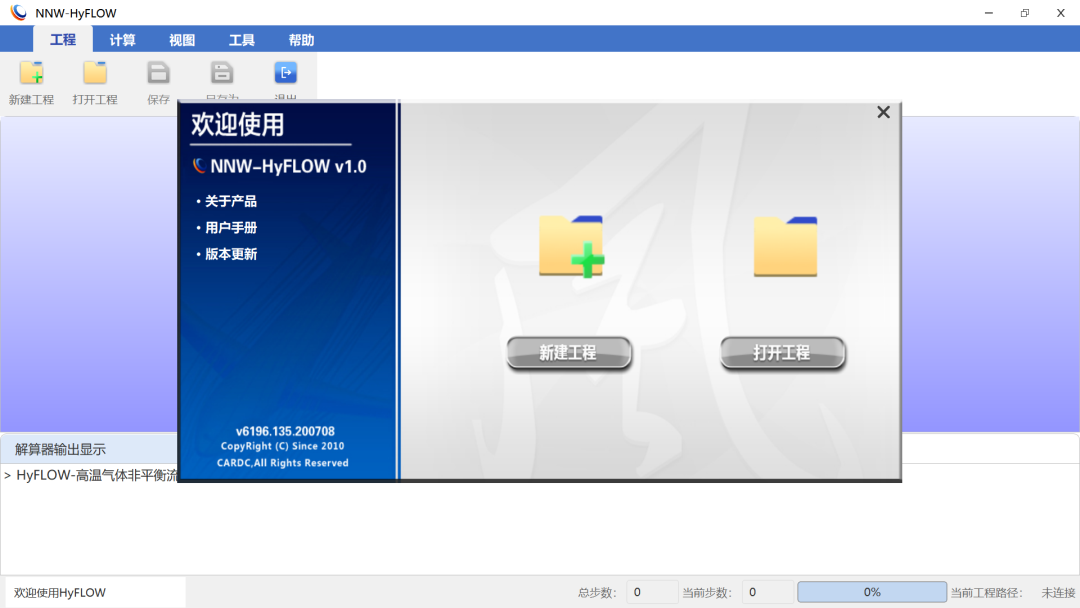This screenshot has height=608, width=1080.
Task: Open the 用户手册 link
Action: point(231,227)
